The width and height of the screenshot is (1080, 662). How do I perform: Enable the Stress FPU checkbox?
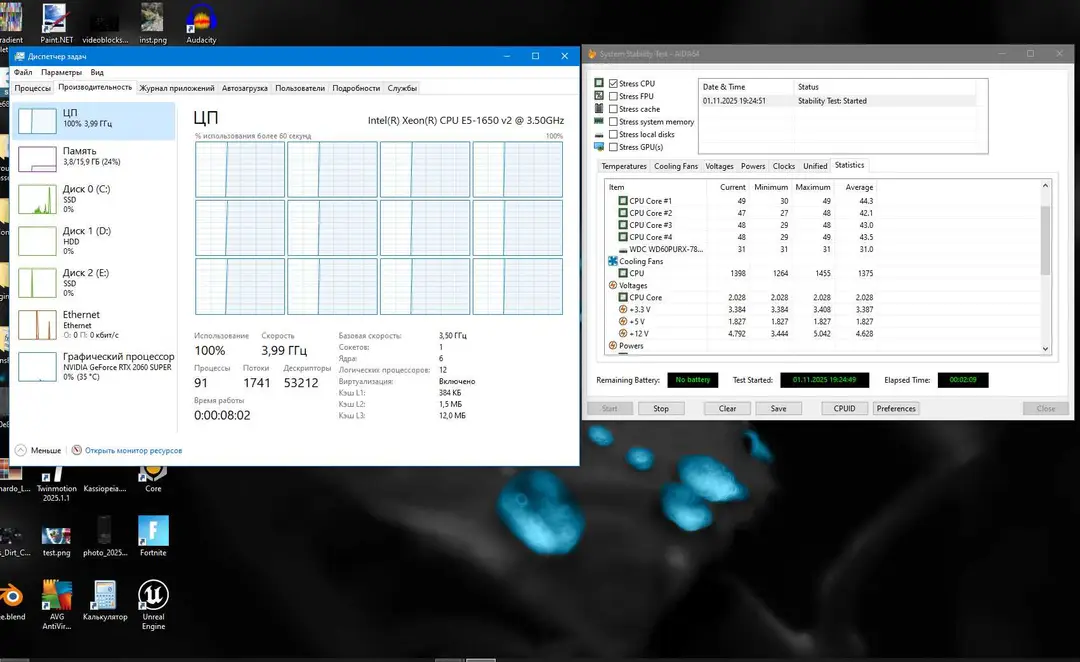click(613, 96)
